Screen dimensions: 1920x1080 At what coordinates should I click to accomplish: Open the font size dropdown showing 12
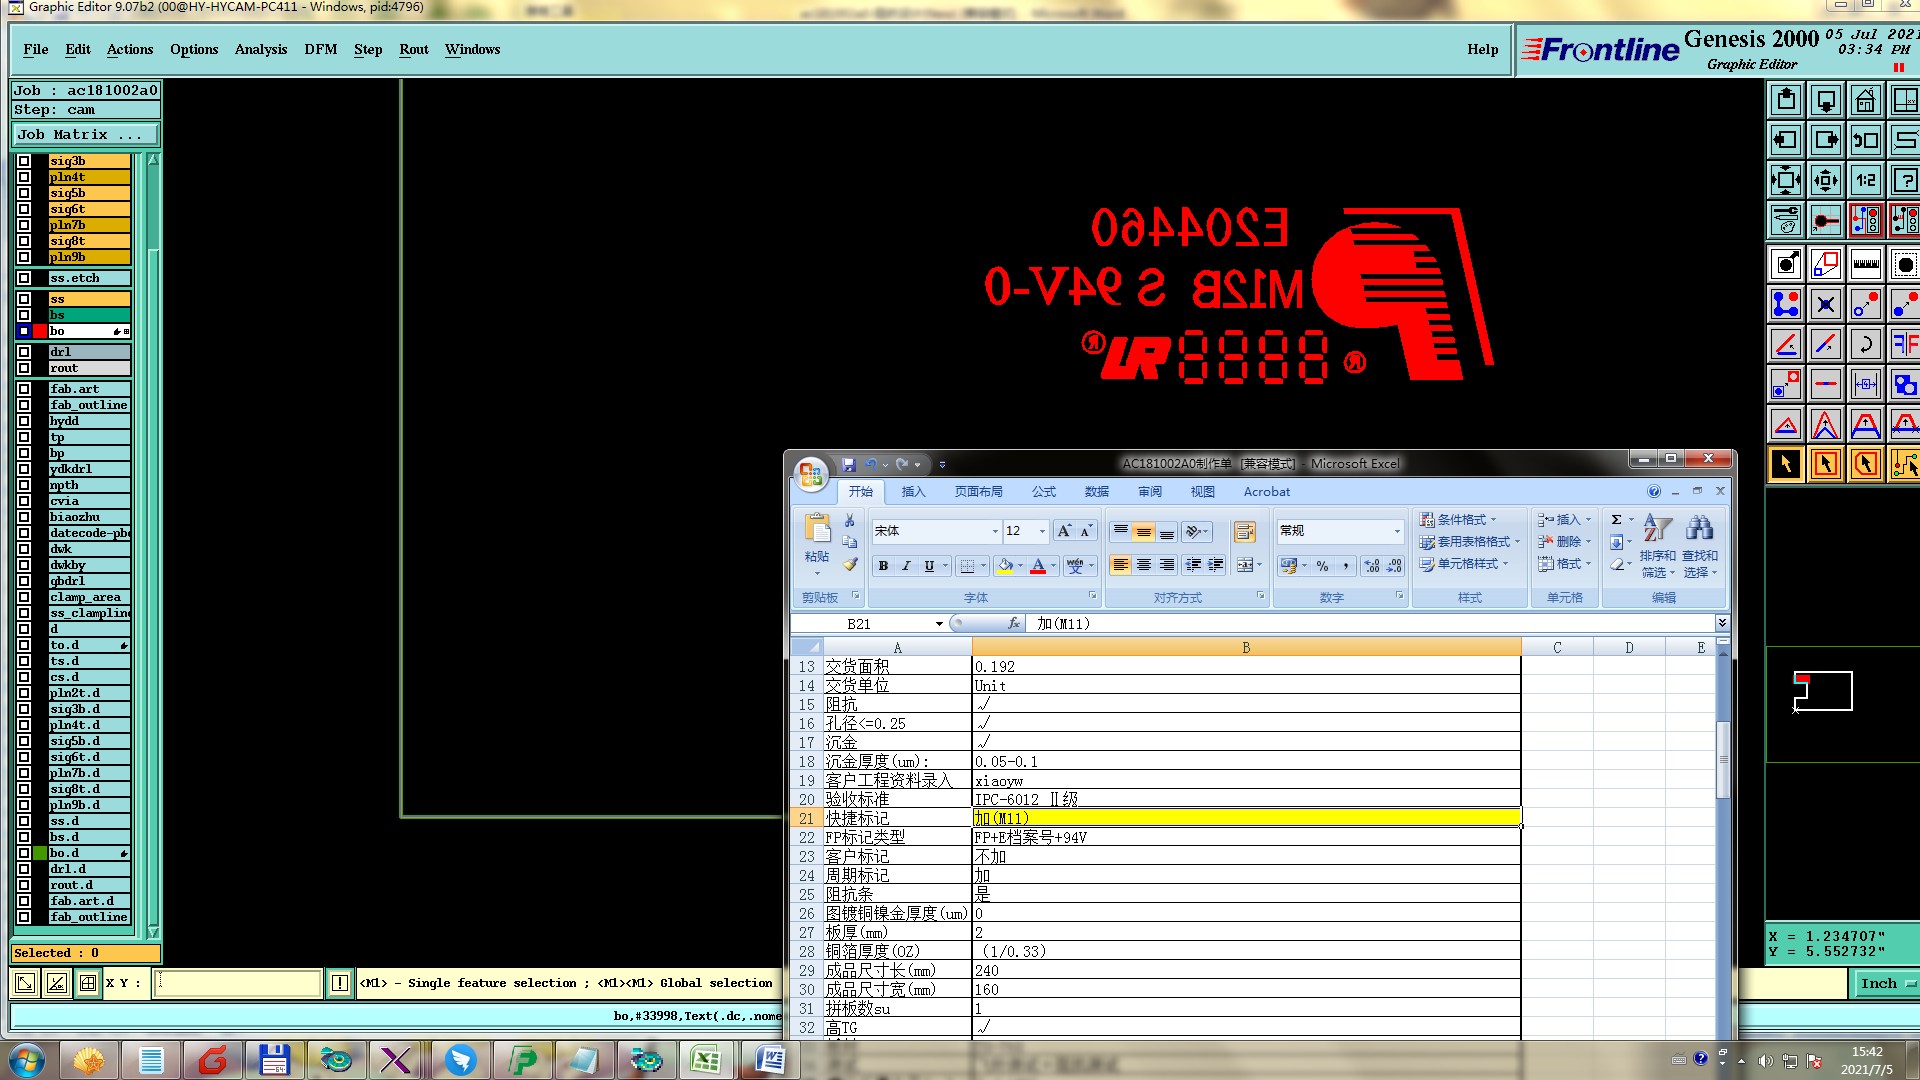(x=1041, y=531)
